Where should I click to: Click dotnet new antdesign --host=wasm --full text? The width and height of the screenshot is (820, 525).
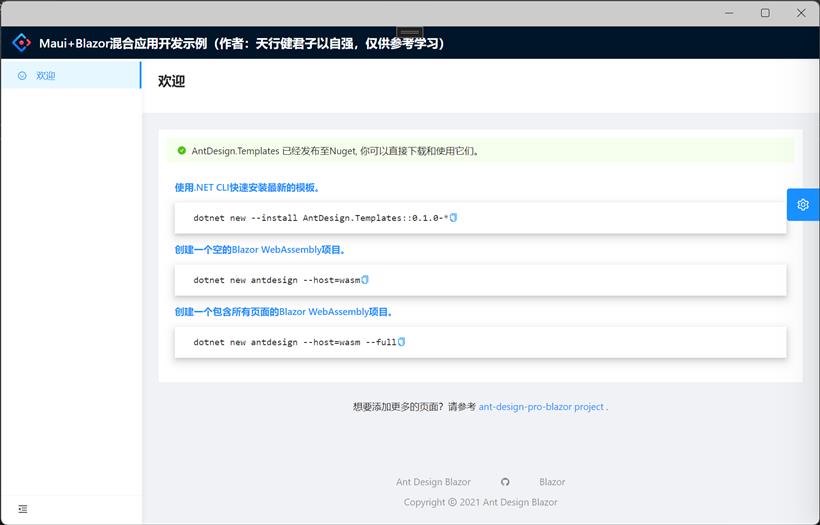[x=295, y=343]
